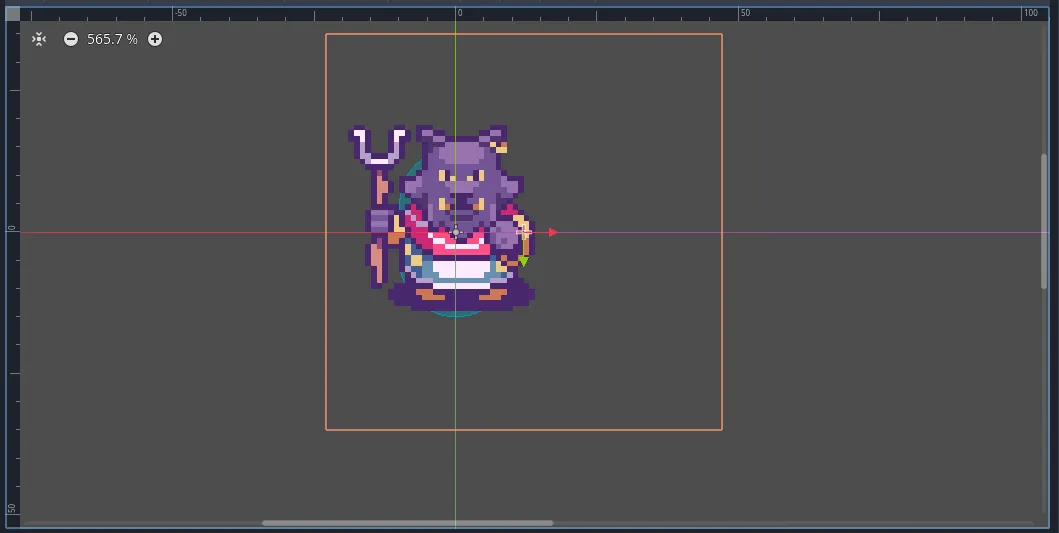
Task: Click the ruler corner box
Action: pos(12,14)
